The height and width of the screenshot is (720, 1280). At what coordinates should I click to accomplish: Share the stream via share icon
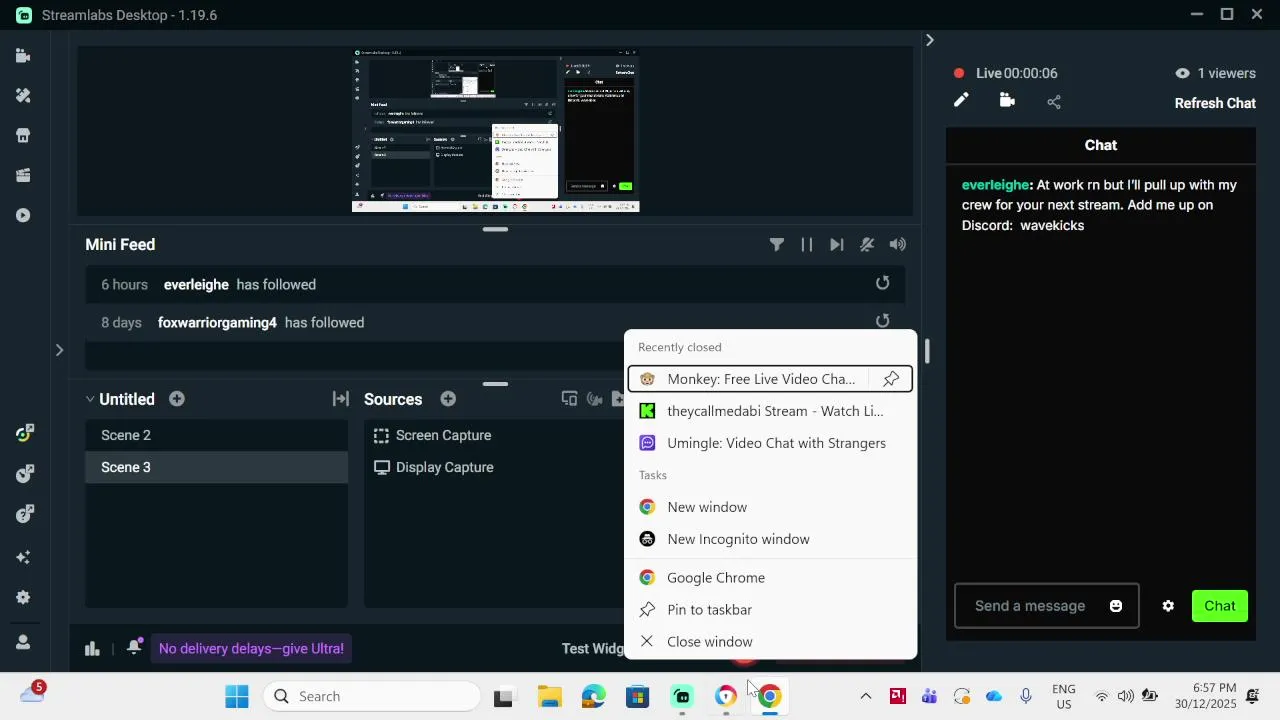[x=1054, y=102]
